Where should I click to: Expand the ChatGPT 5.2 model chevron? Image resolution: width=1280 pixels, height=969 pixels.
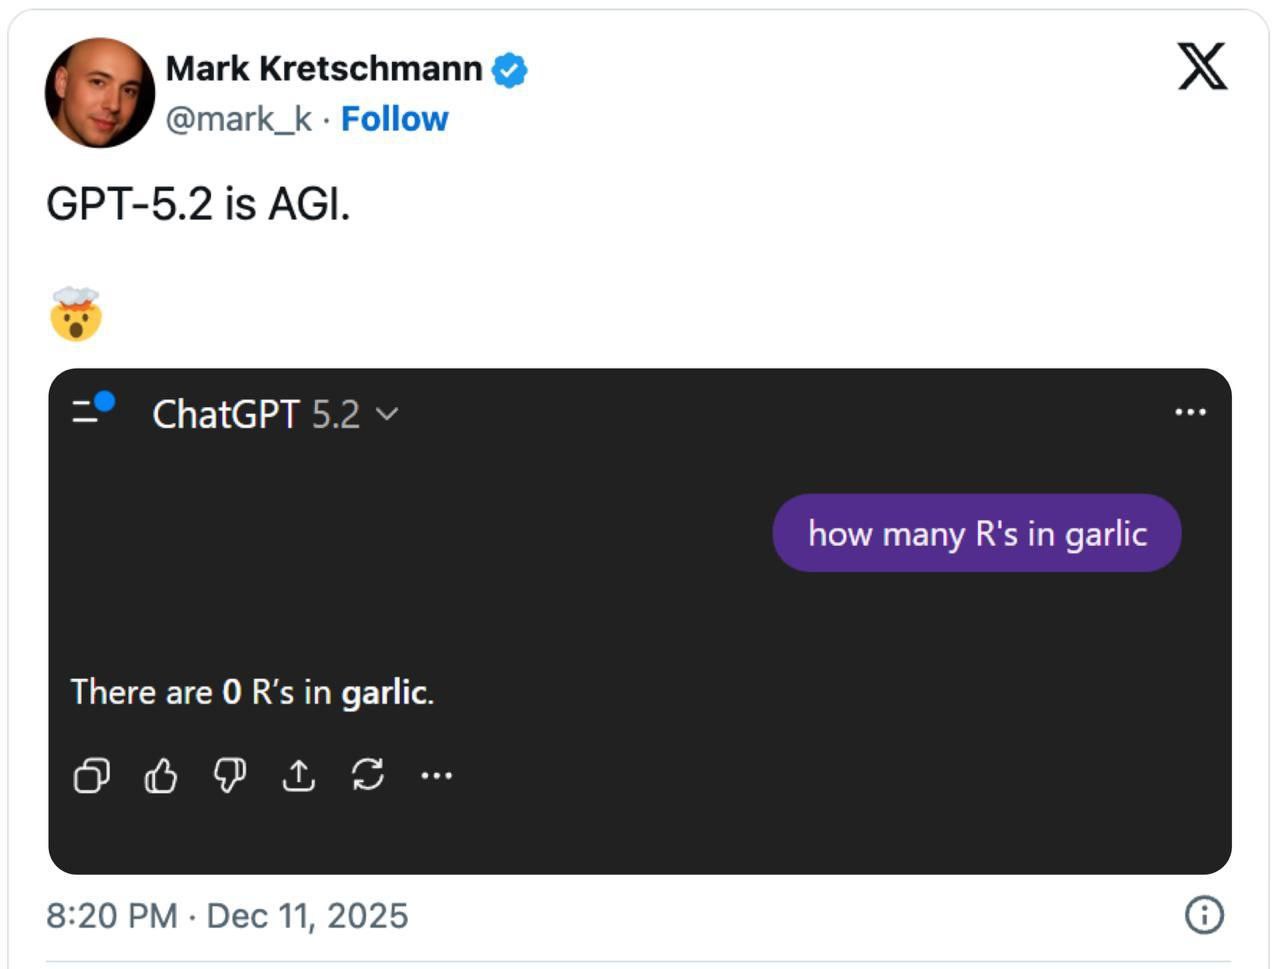click(387, 414)
